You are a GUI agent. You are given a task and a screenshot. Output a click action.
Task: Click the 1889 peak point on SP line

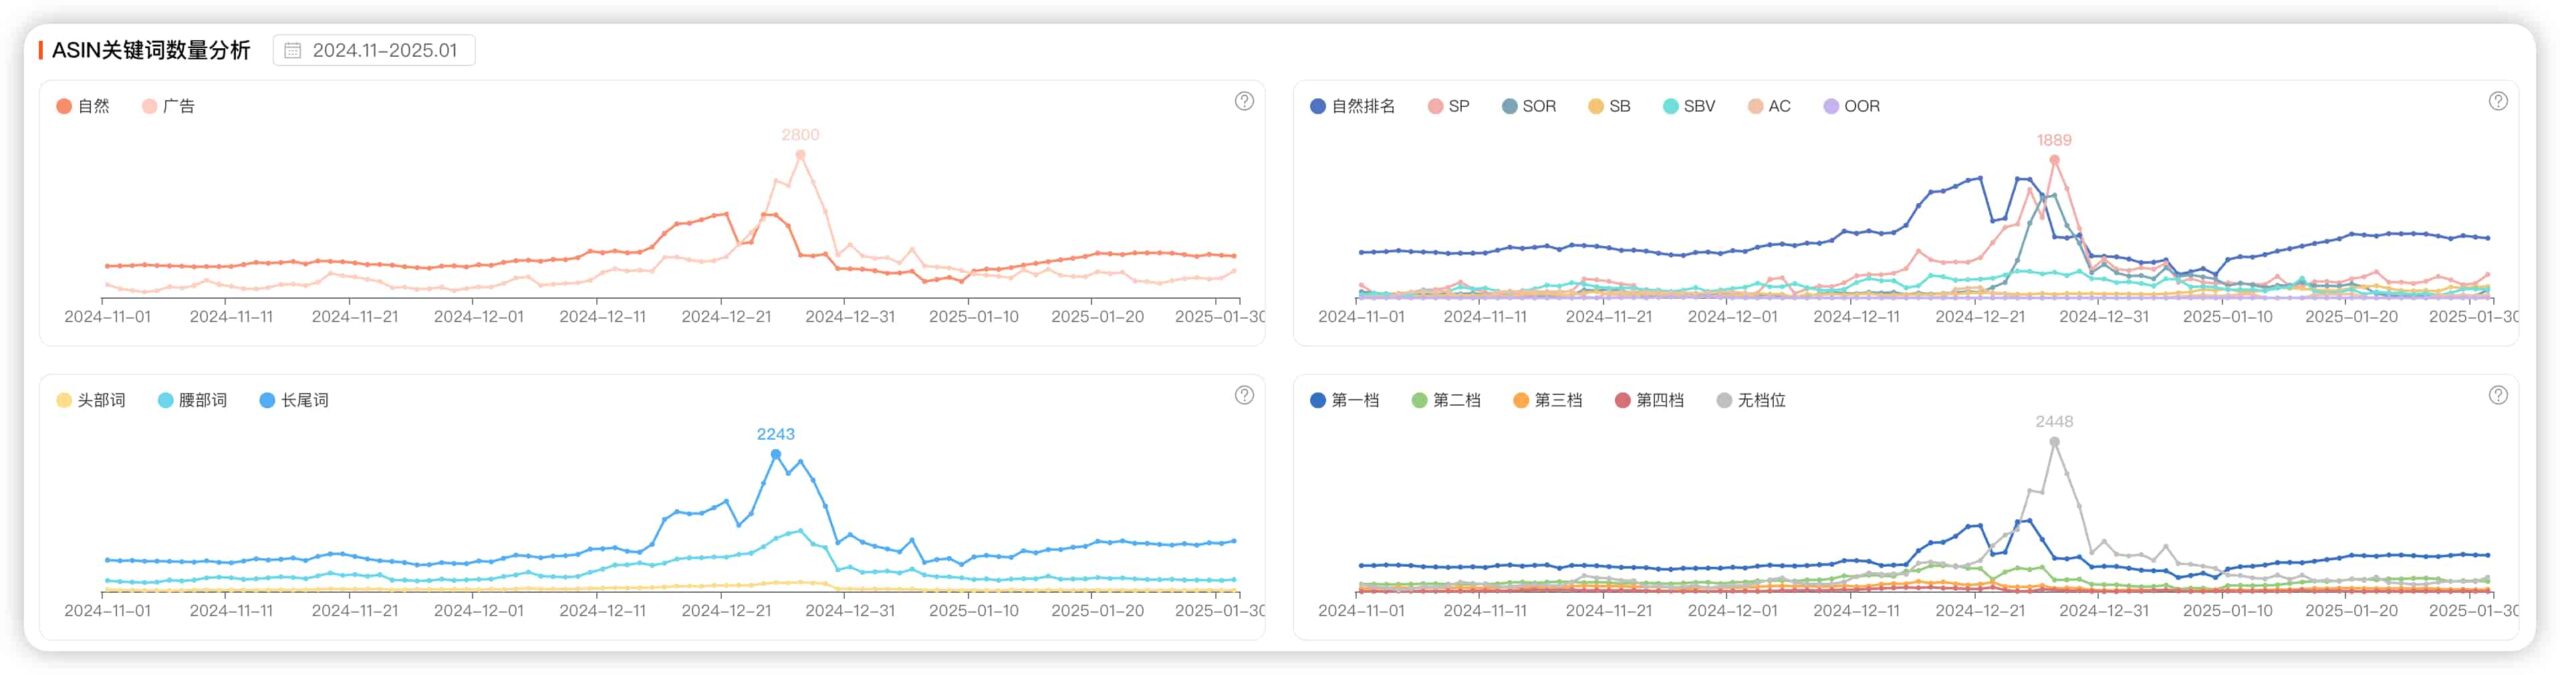(2054, 160)
